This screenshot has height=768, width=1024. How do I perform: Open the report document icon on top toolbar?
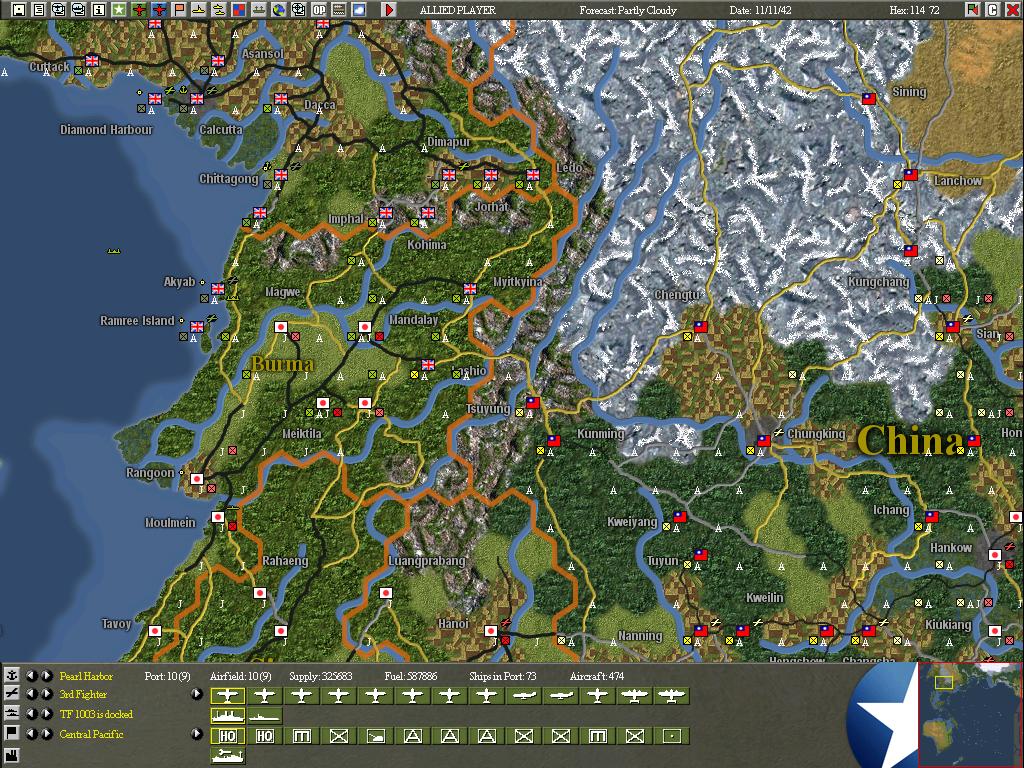[x=39, y=9]
